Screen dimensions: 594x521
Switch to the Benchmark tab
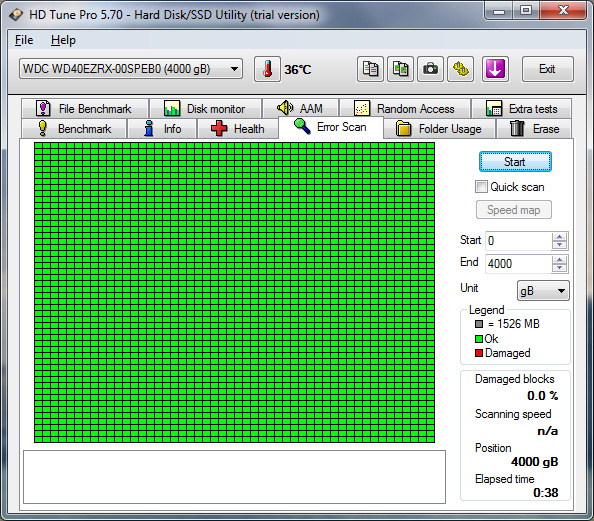[74, 129]
